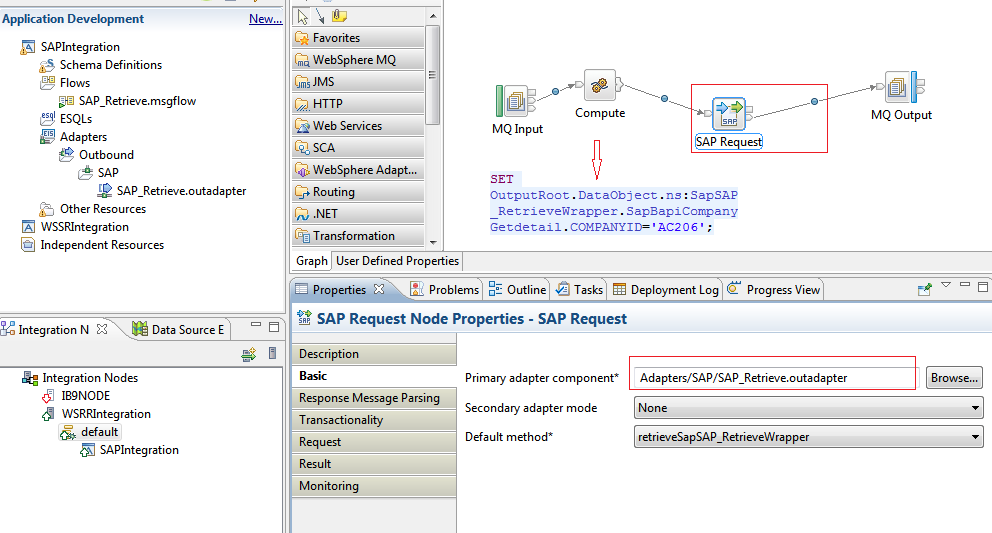Click the pin properties view icon
The image size is (992, 533).
coord(924,289)
